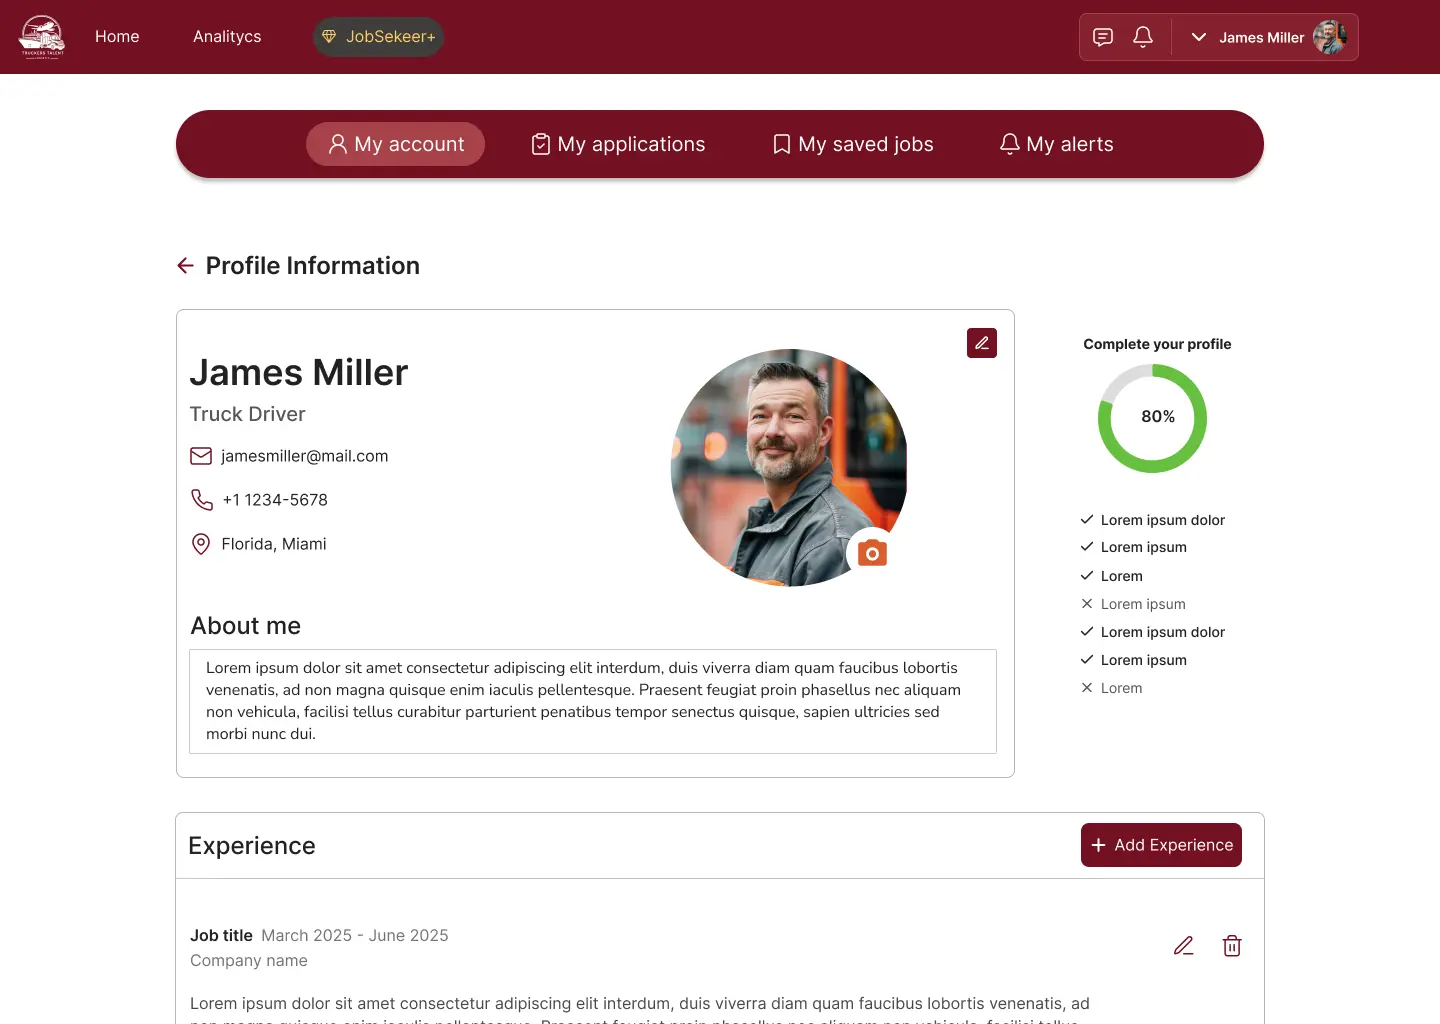The width and height of the screenshot is (1440, 1024).
Task: Click the phone icon beside +1 1234-5678
Action: (x=202, y=500)
